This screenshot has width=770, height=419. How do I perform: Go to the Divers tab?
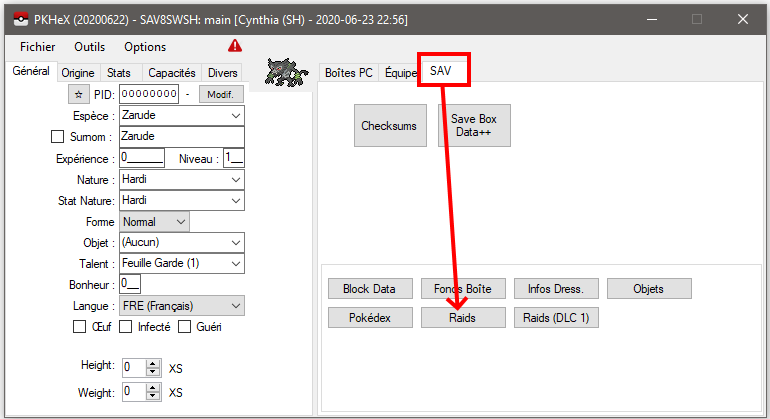click(222, 73)
